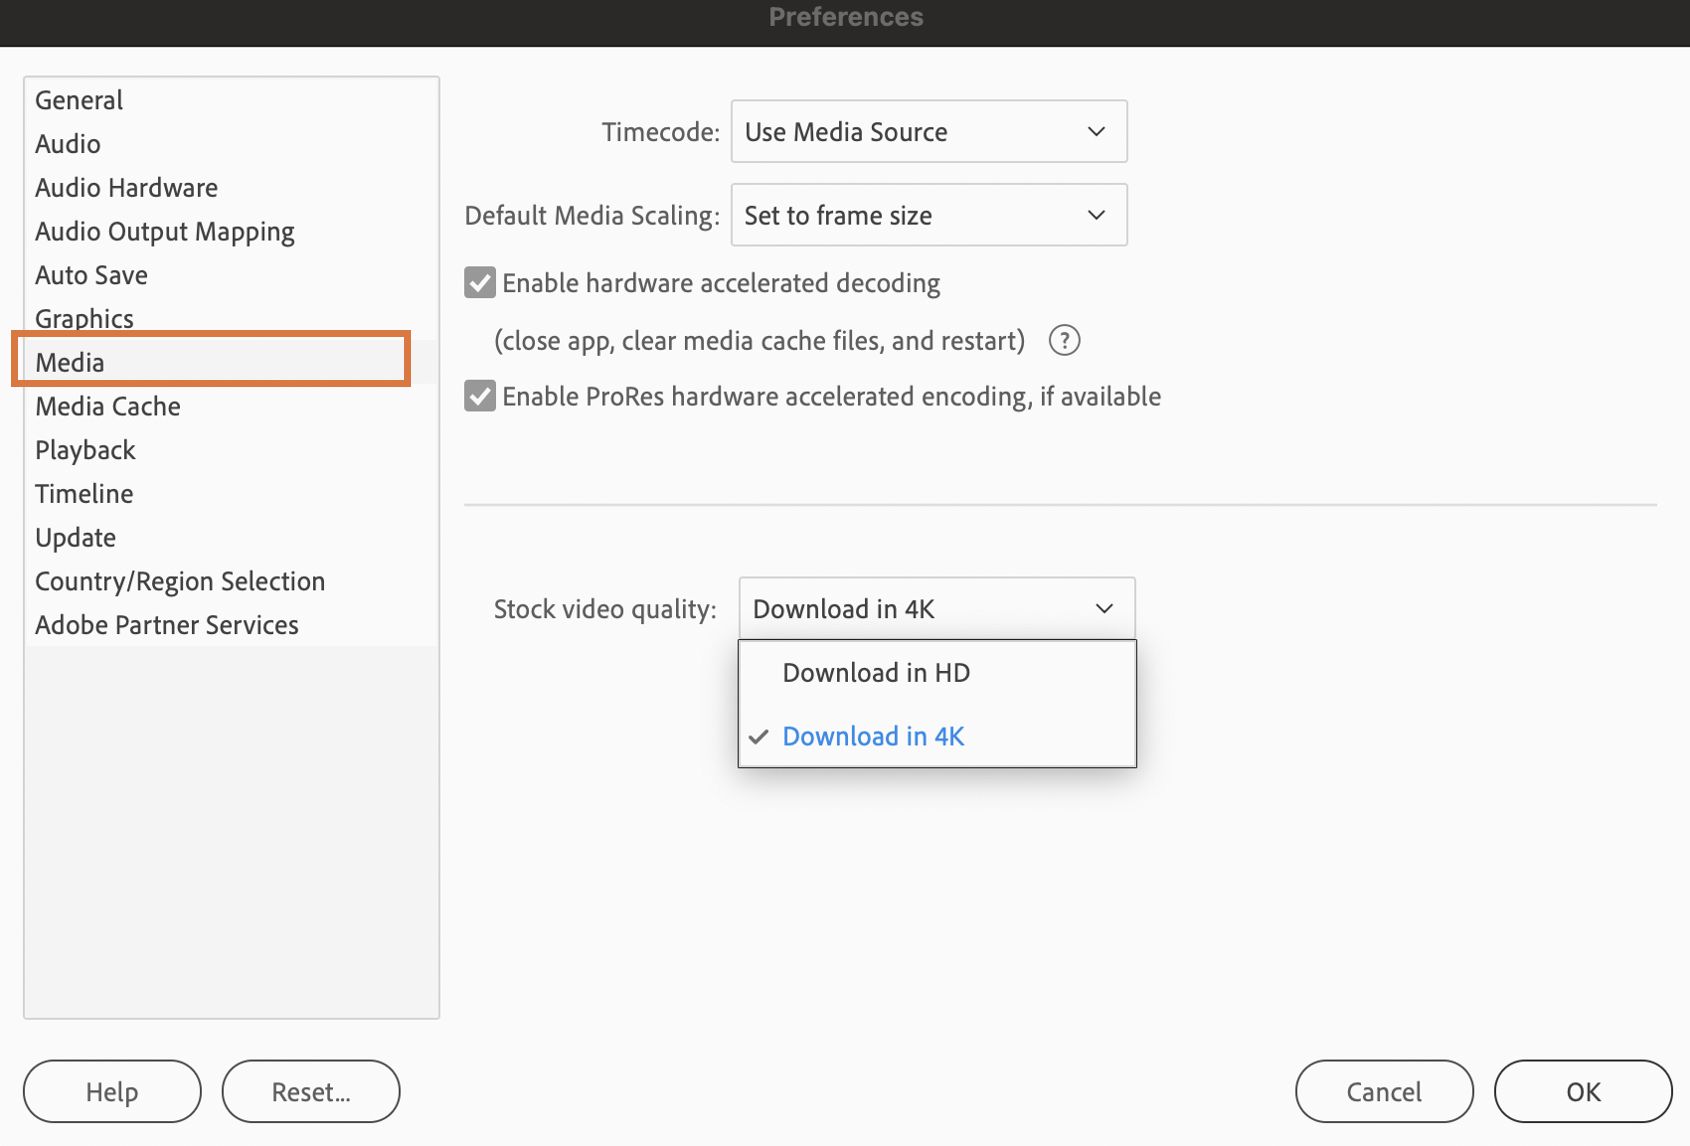Screen dimensions: 1690x1146
Task: Switch to Playback preferences
Action: coord(85,450)
